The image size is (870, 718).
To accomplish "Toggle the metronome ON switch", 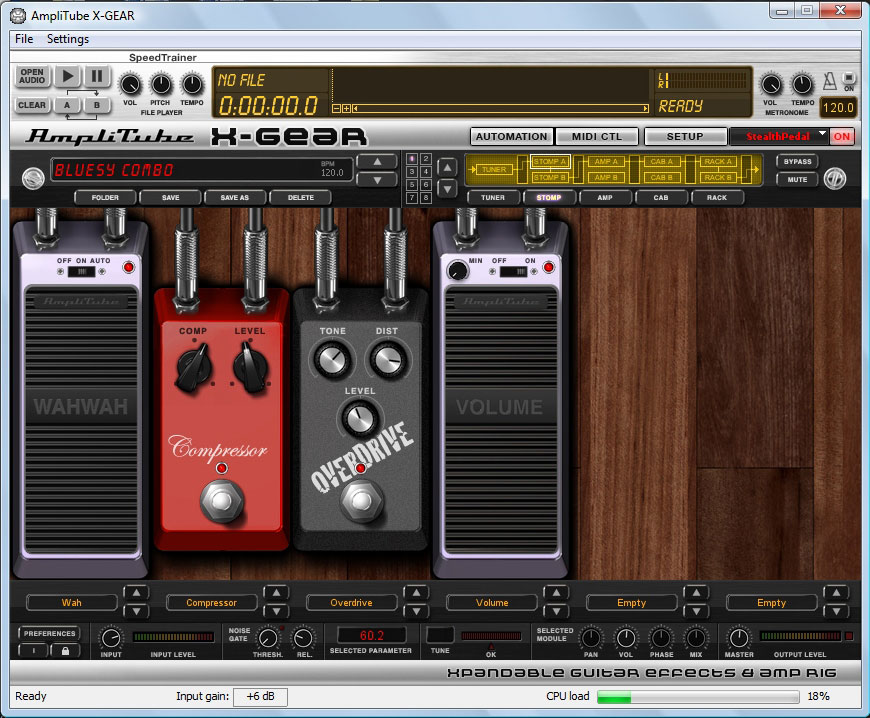I will tap(849, 78).
